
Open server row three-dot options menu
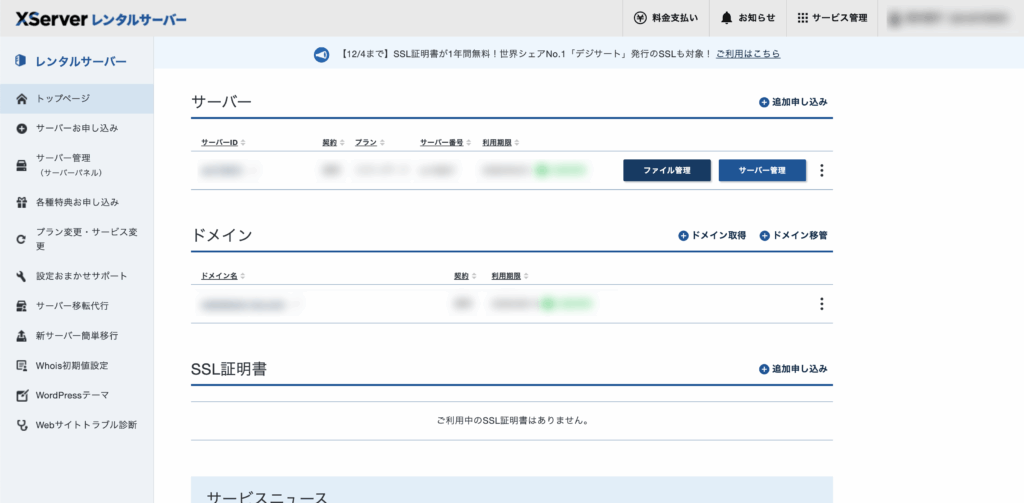822,171
